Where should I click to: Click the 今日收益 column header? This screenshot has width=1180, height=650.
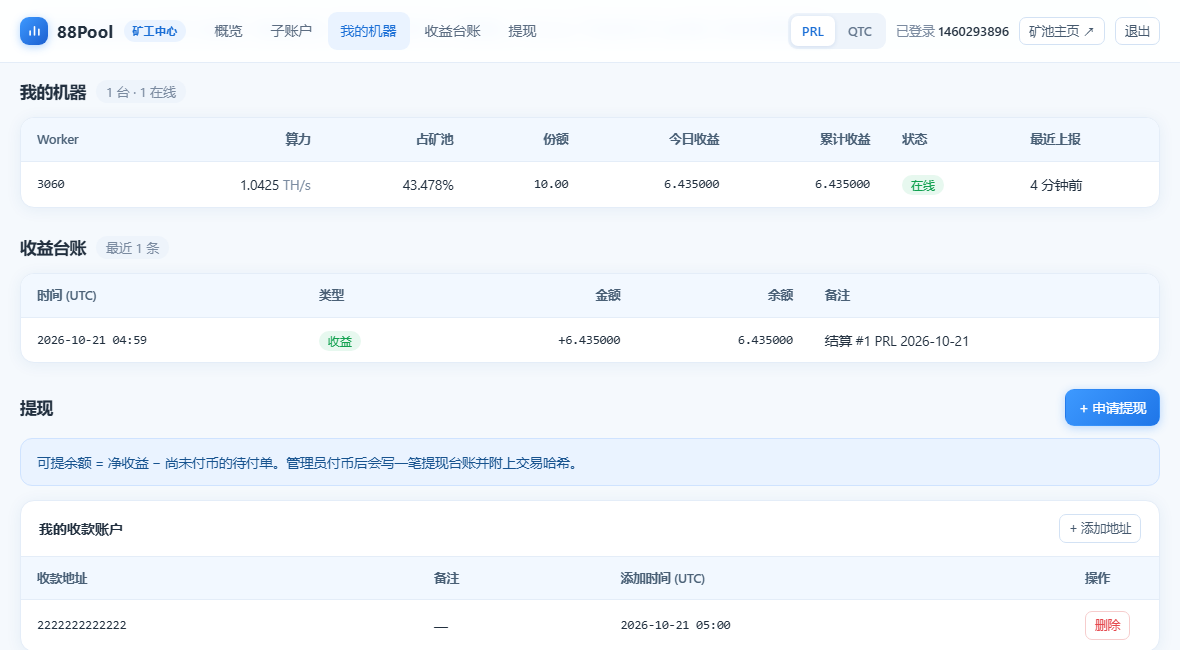[695, 139]
